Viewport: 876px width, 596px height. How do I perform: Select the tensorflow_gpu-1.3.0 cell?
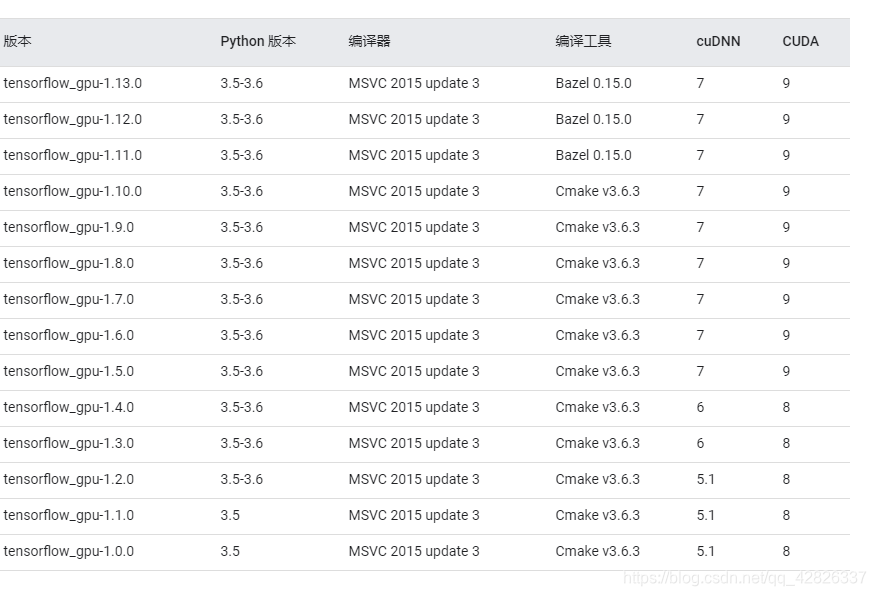(x=69, y=444)
